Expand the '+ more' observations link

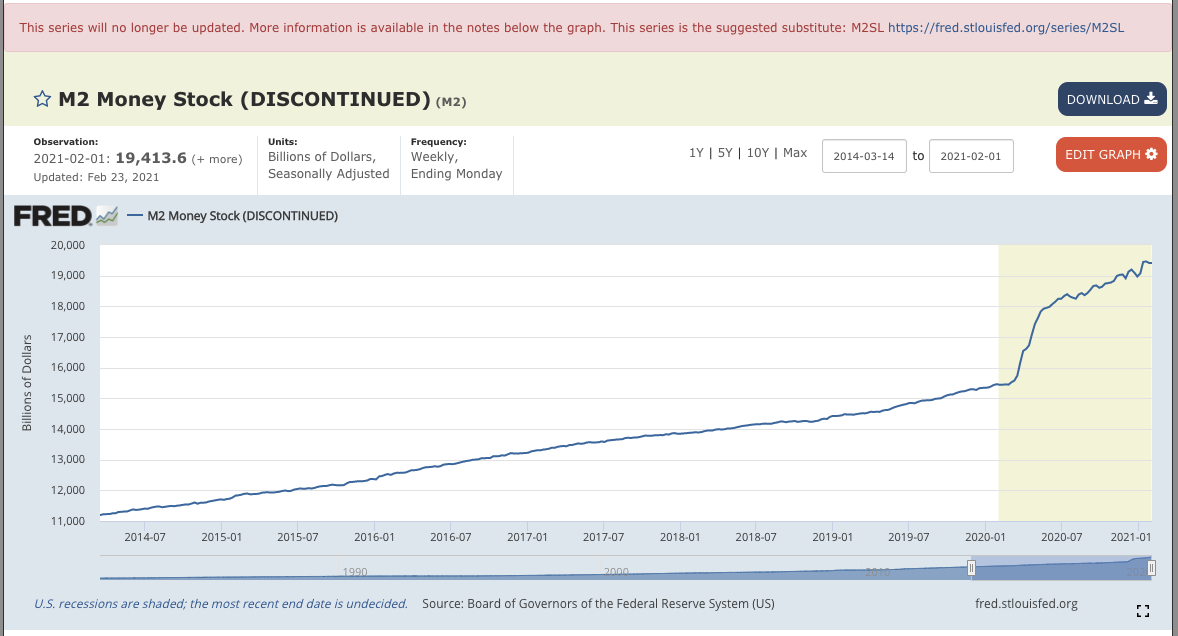tap(217, 159)
